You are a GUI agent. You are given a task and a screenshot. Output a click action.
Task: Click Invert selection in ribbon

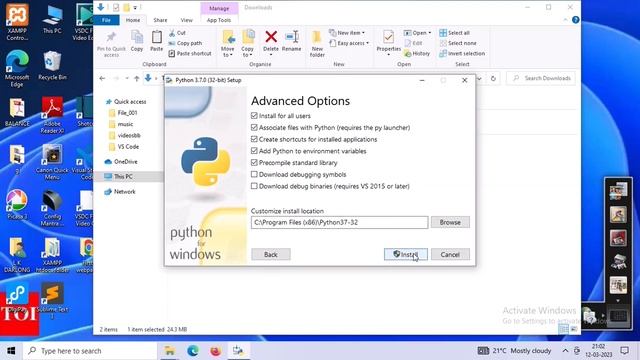pyautogui.click(x=462, y=53)
